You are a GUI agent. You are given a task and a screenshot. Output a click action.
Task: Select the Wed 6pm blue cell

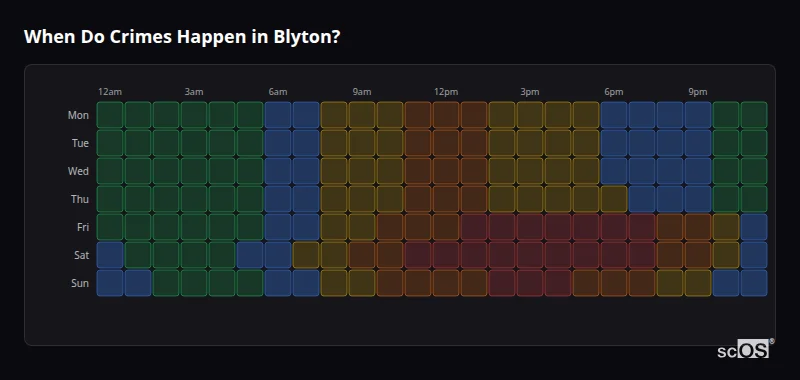[614, 171]
